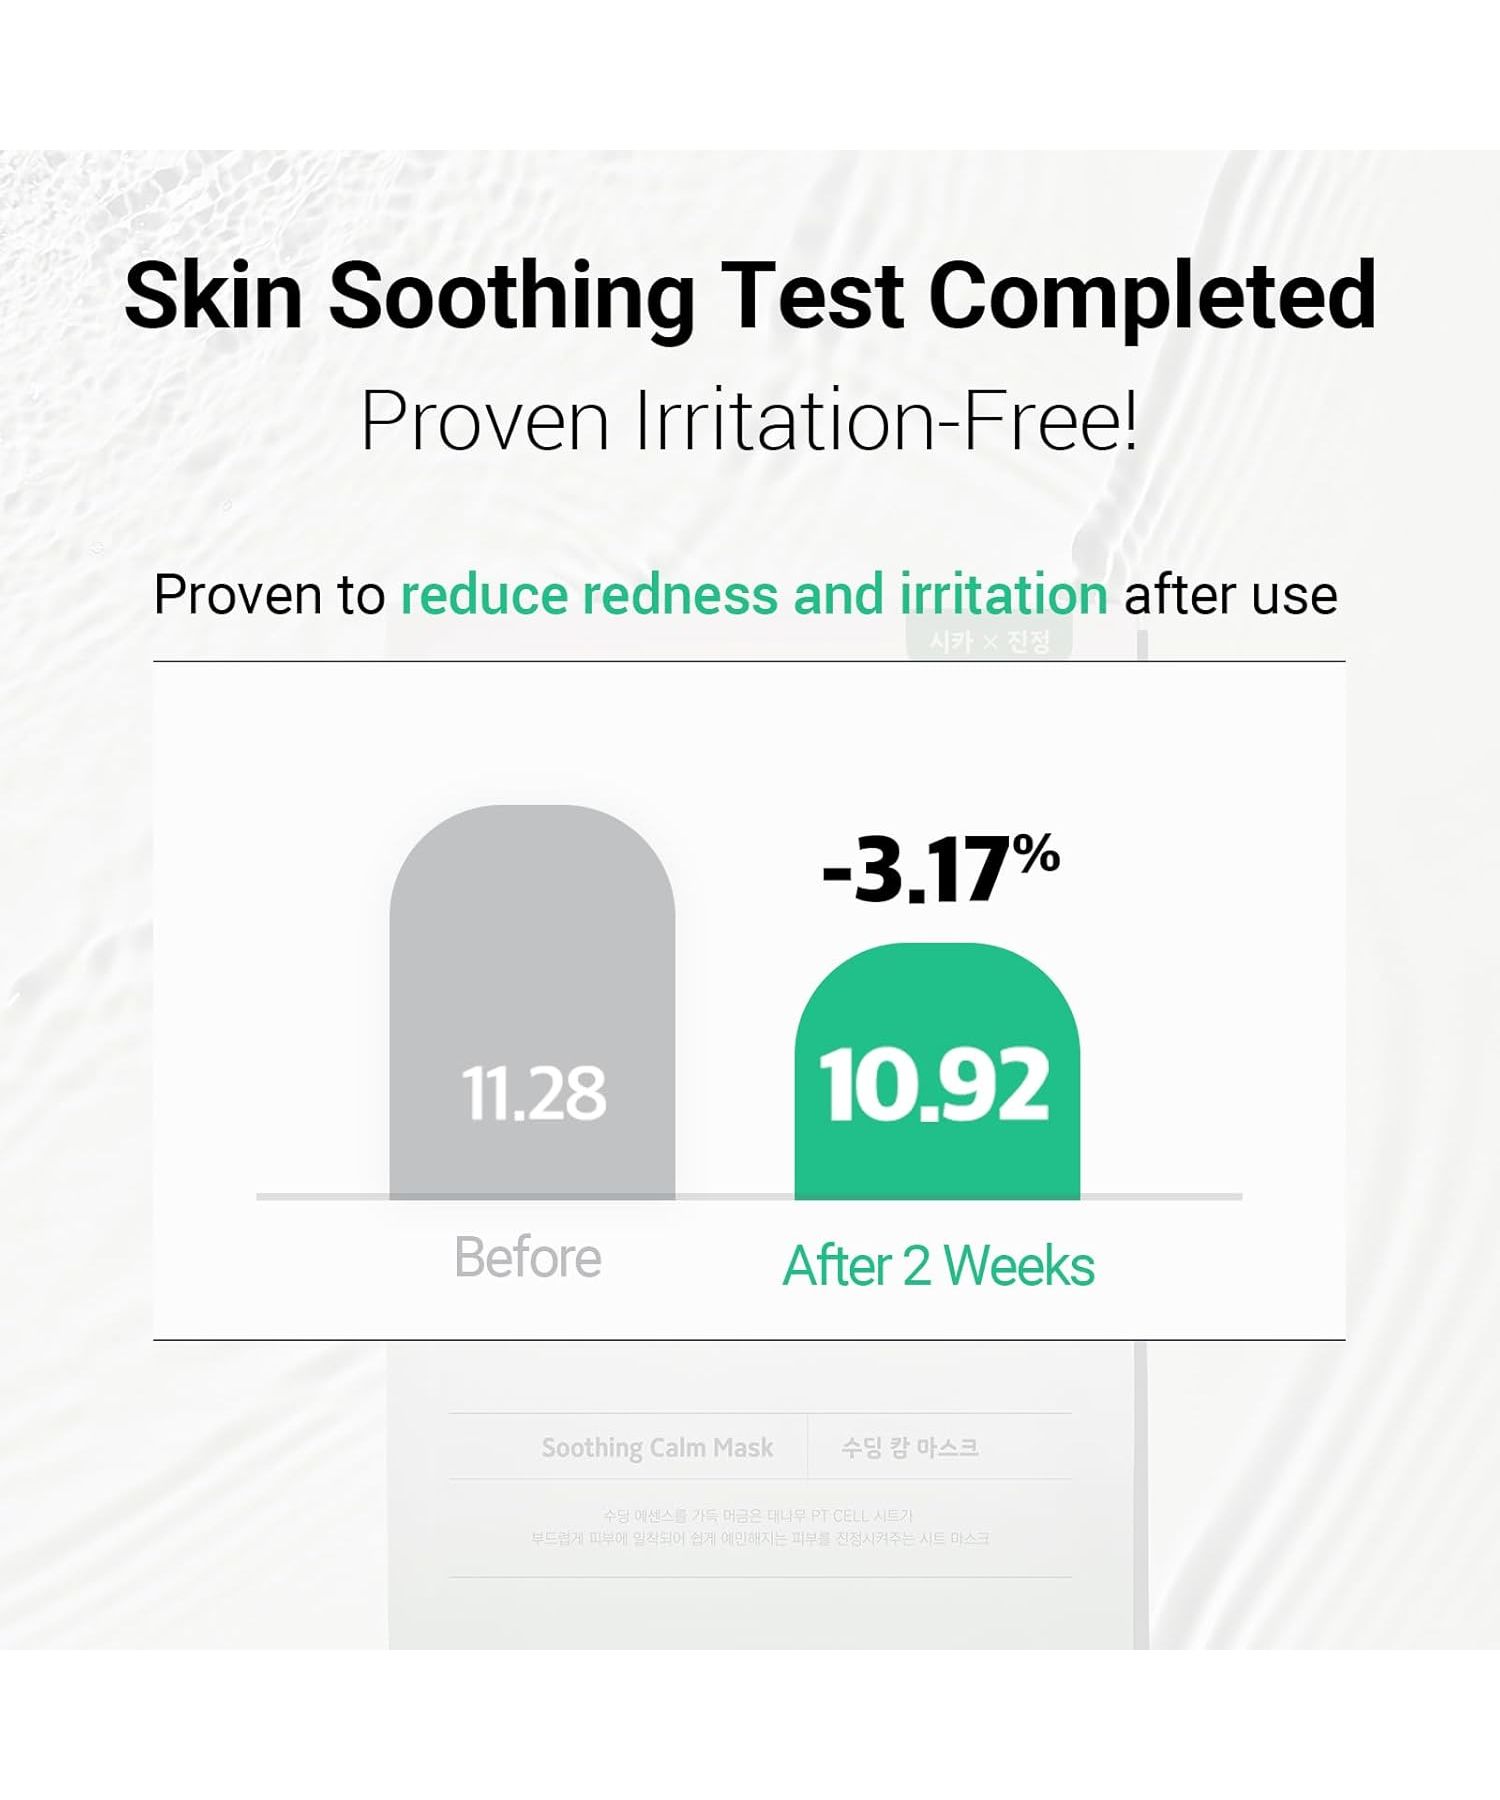Click the "Proven Irritation-Free!" subheading
Image resolution: width=1500 pixels, height=1800 pixels.
750,421
